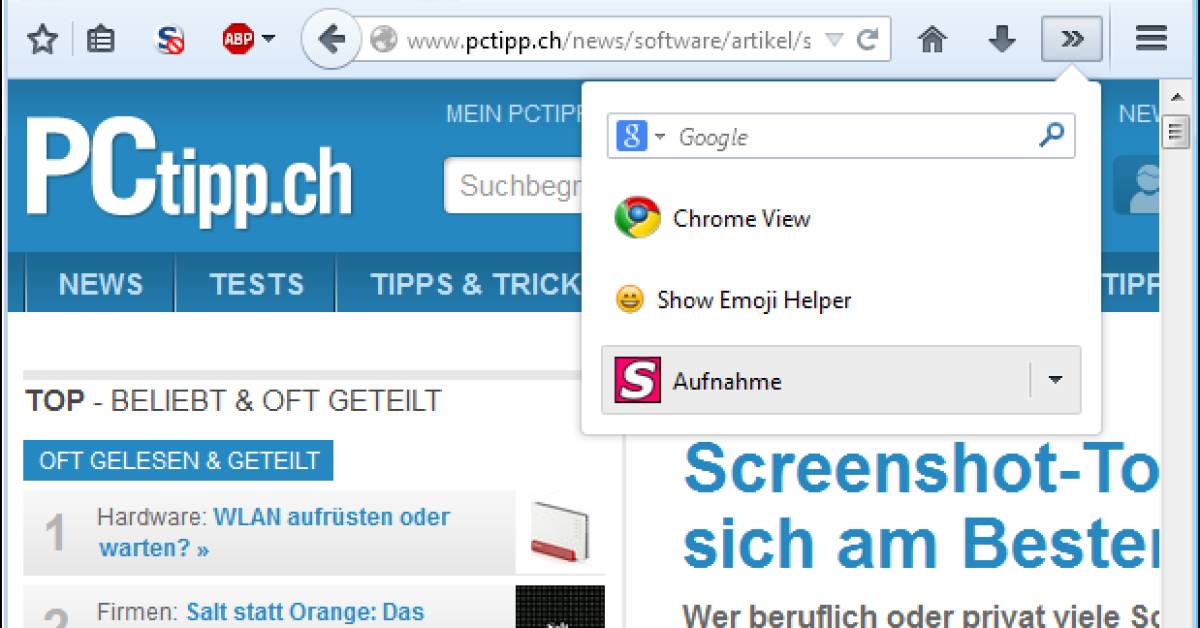Launch Chrome View from overflow panel

pos(741,218)
